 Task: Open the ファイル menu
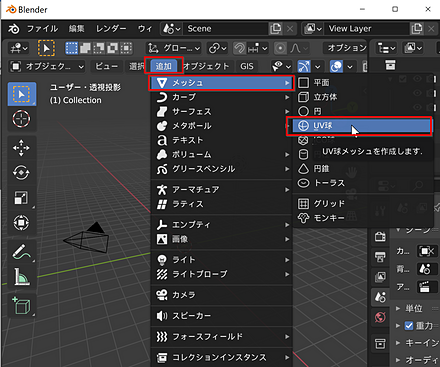click(42, 29)
